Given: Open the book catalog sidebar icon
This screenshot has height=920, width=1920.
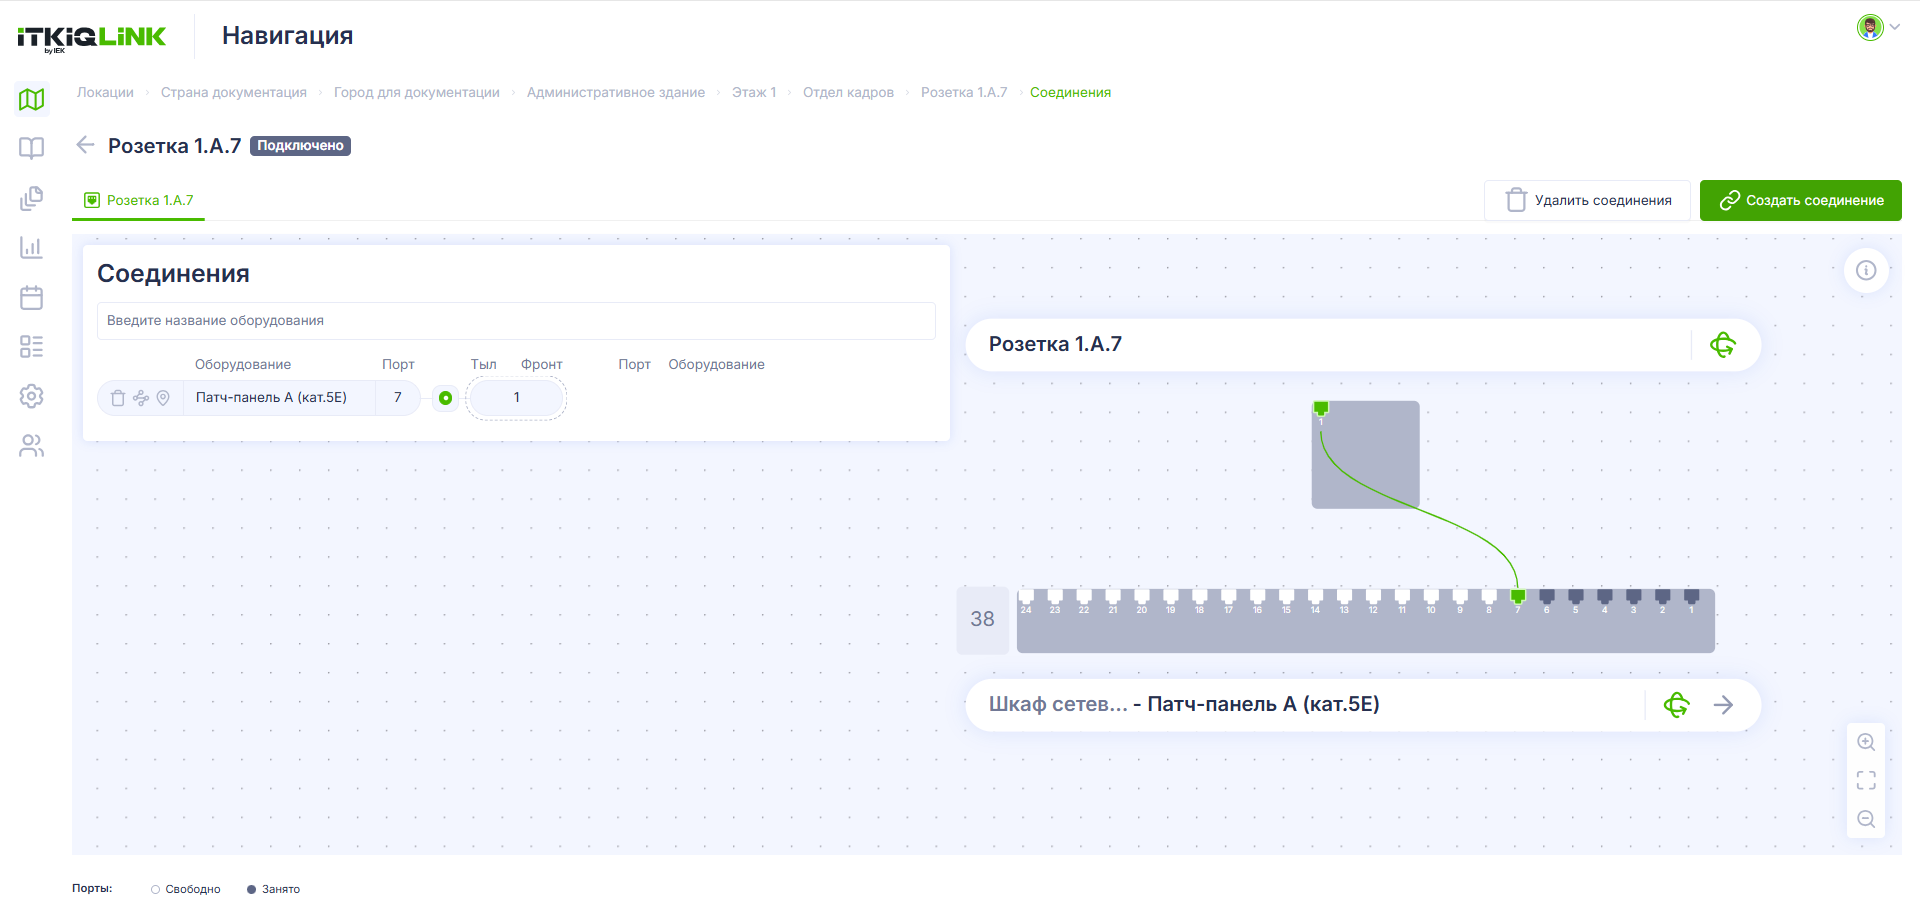Looking at the screenshot, I should 32,148.
